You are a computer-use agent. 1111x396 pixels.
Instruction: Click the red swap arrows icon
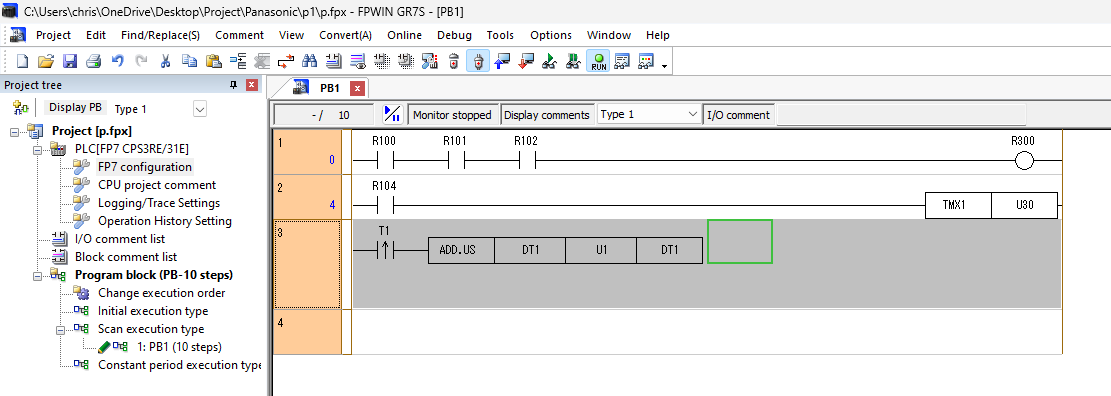point(286,62)
